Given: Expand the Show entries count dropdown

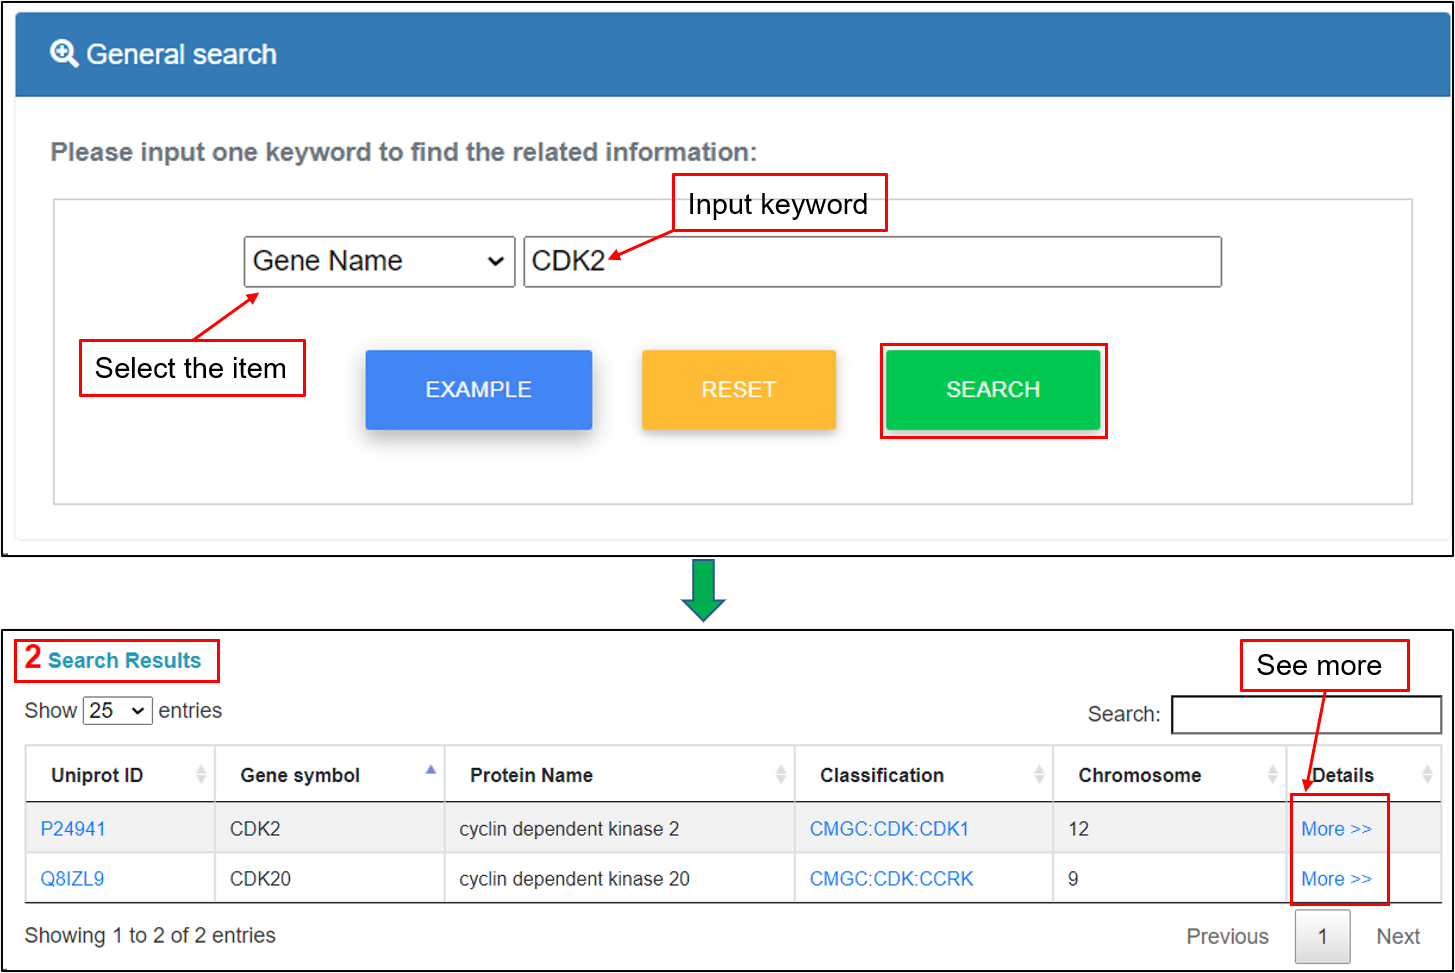Looking at the screenshot, I should (117, 711).
